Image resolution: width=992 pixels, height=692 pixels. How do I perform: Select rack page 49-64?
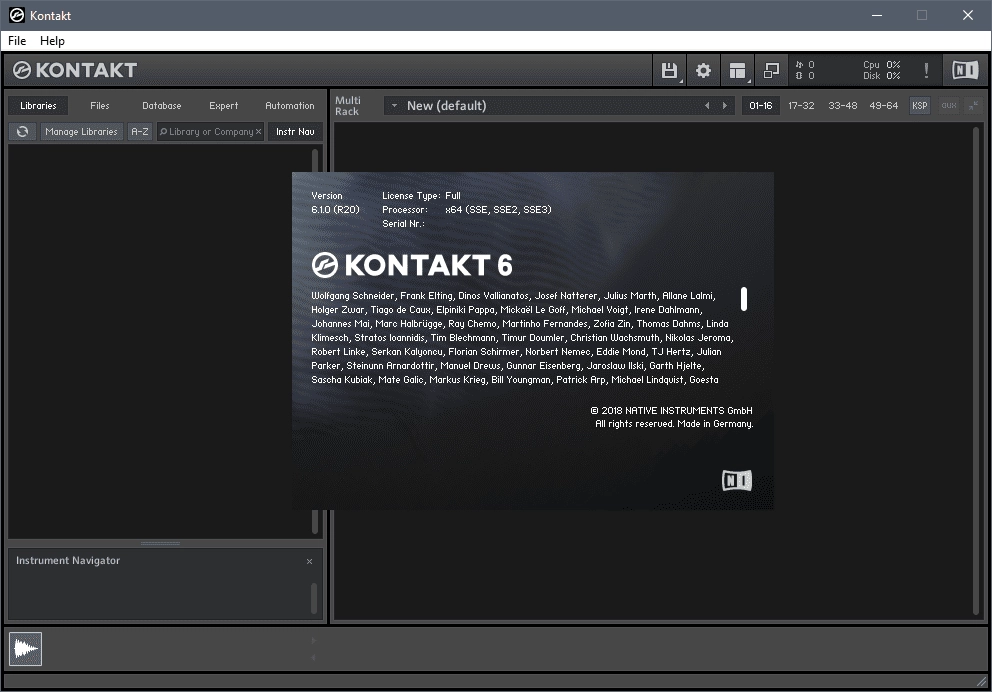click(x=884, y=106)
